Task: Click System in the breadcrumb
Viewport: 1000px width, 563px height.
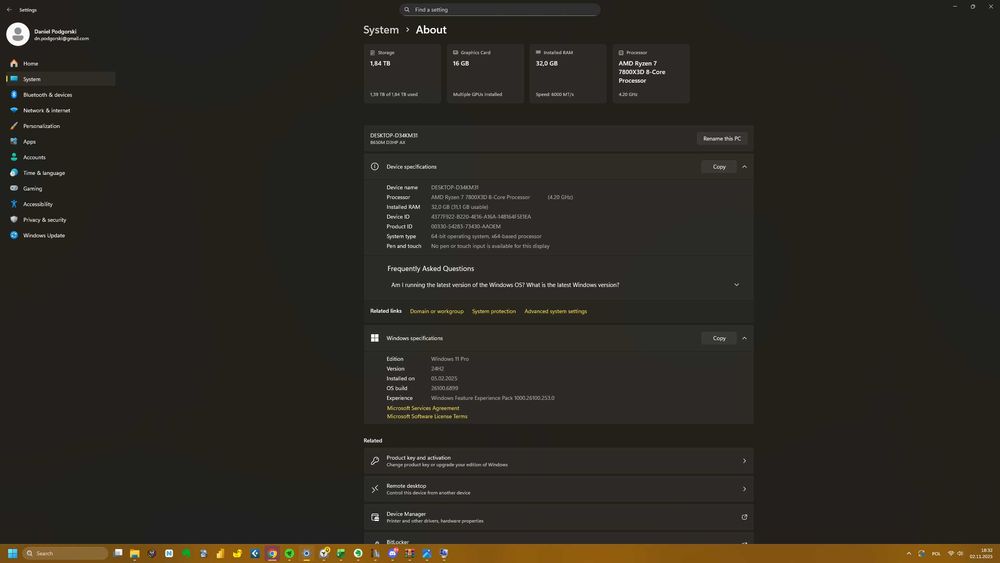Action: [381, 30]
